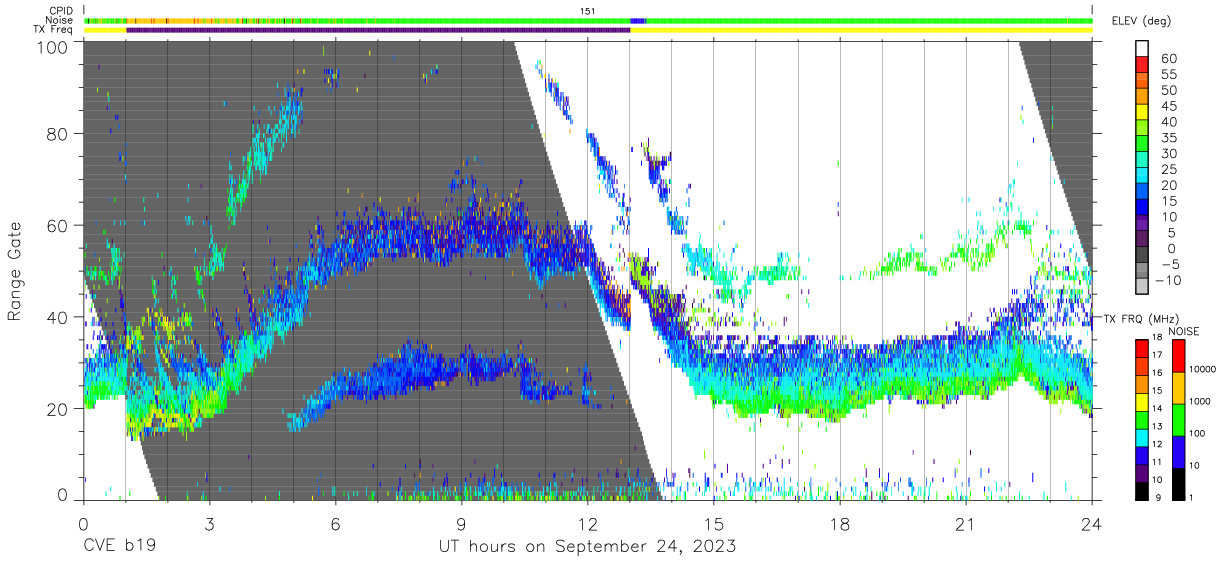Click the black bottom segment of TX FRQ colorbar
This screenshot has height=567, width=1228.
coord(1142,491)
